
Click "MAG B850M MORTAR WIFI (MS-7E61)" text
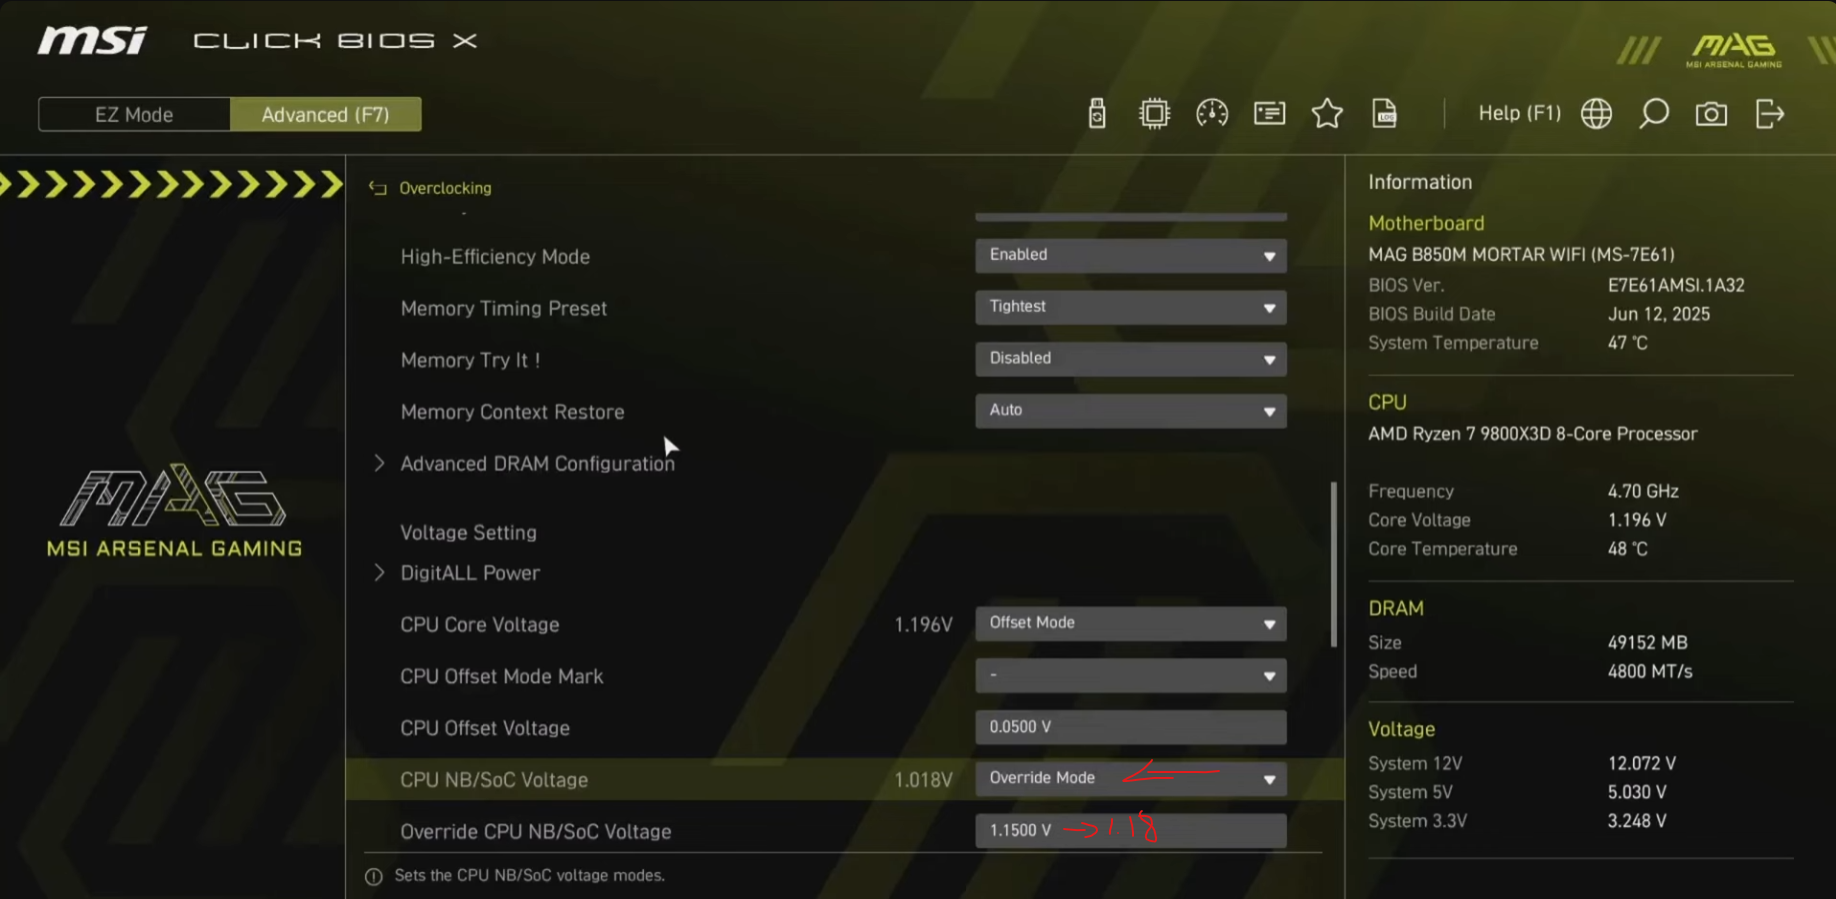tap(1521, 255)
